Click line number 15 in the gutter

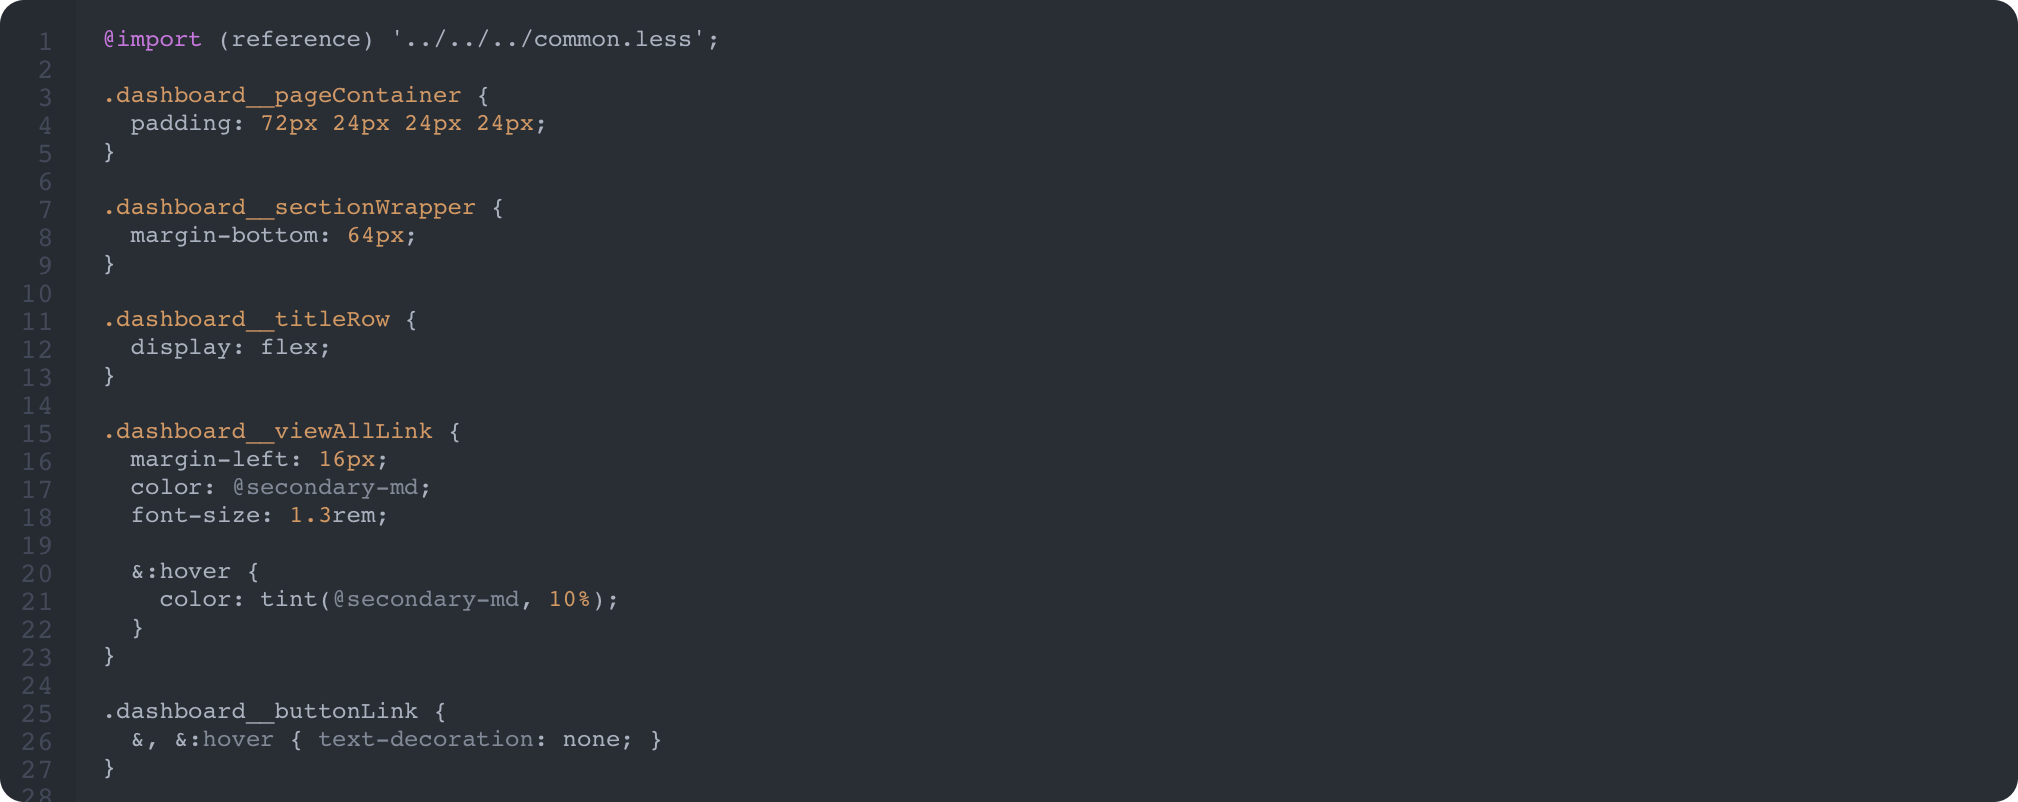click(37, 433)
